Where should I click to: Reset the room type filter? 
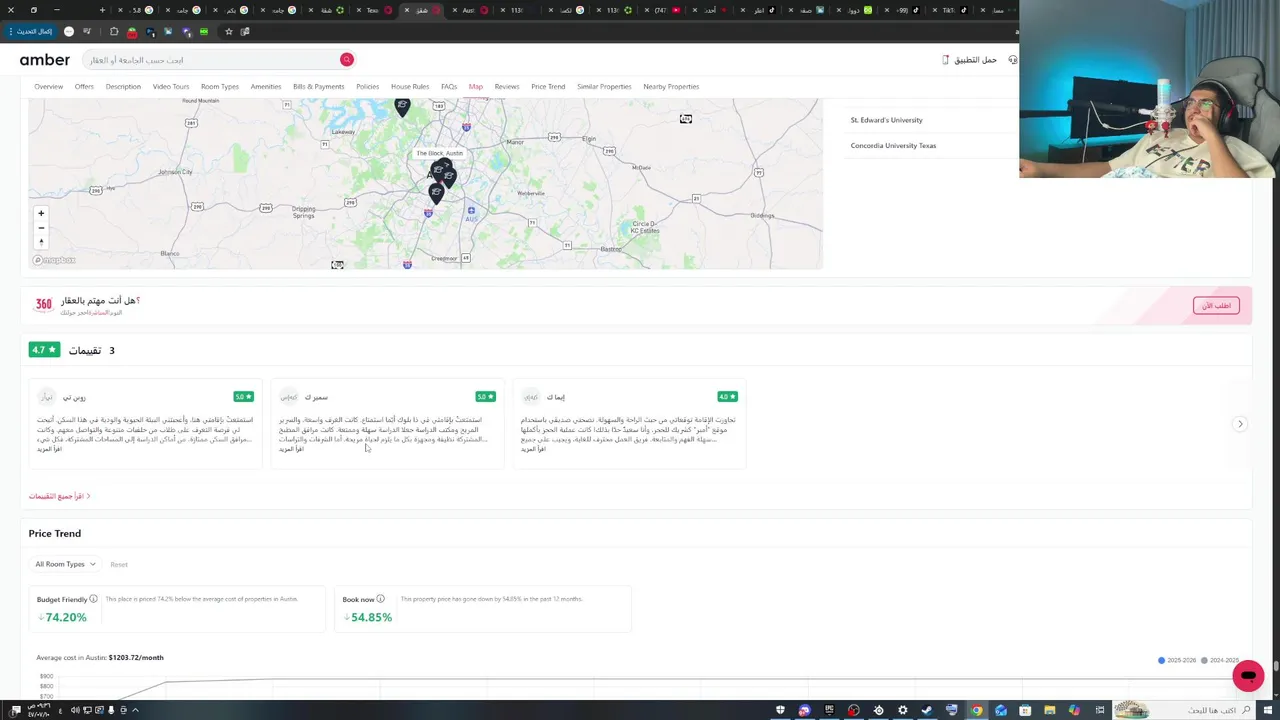tap(119, 564)
